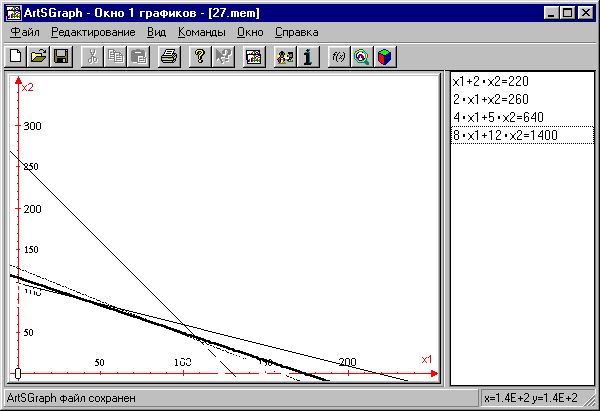The width and height of the screenshot is (600, 411).
Task: Click the New document toolbar icon
Action: (x=16, y=57)
